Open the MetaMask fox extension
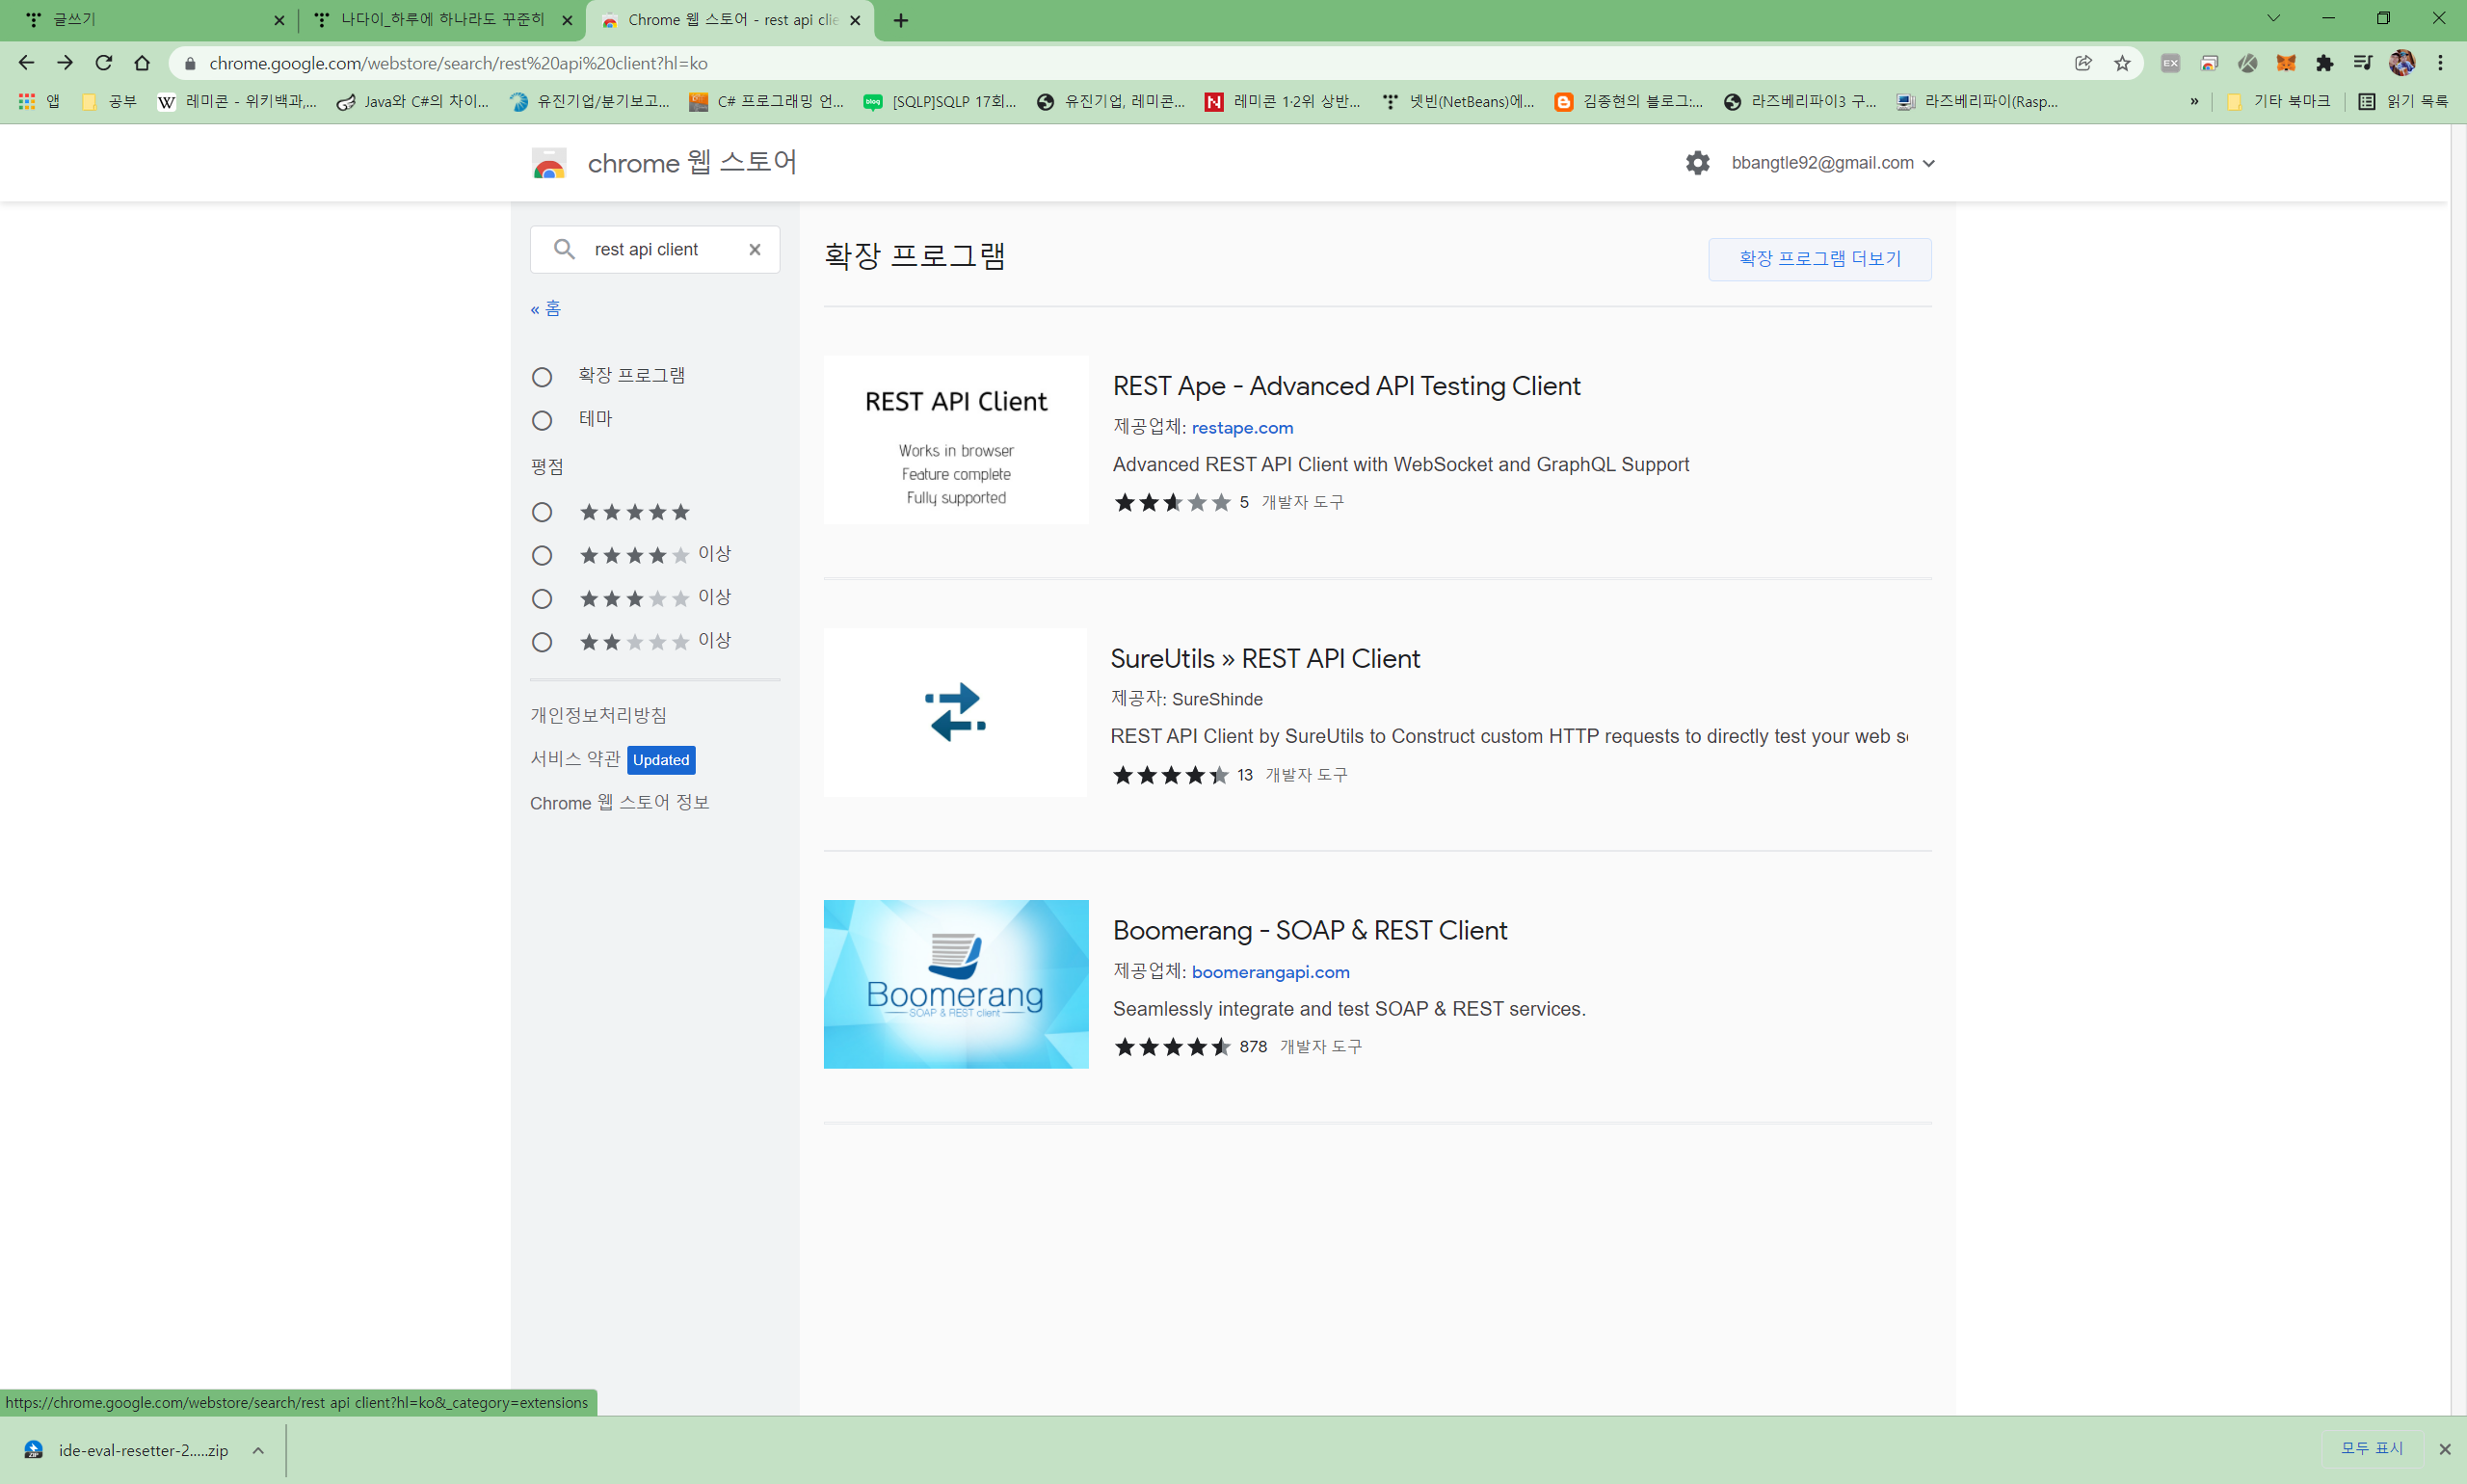2467x1484 pixels. pos(2286,63)
